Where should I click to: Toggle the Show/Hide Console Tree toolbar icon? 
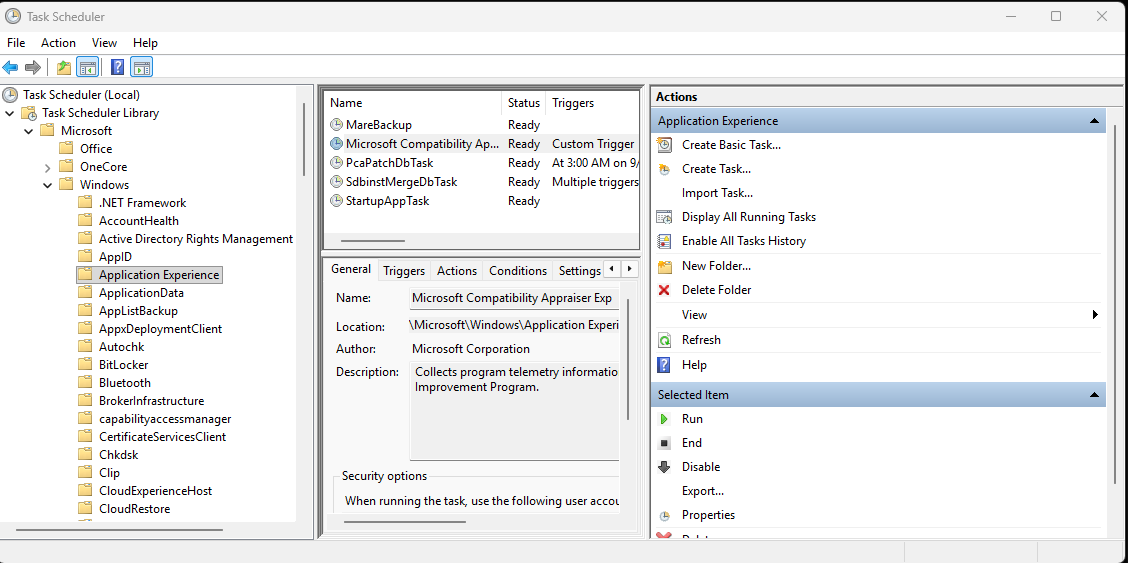coord(87,68)
